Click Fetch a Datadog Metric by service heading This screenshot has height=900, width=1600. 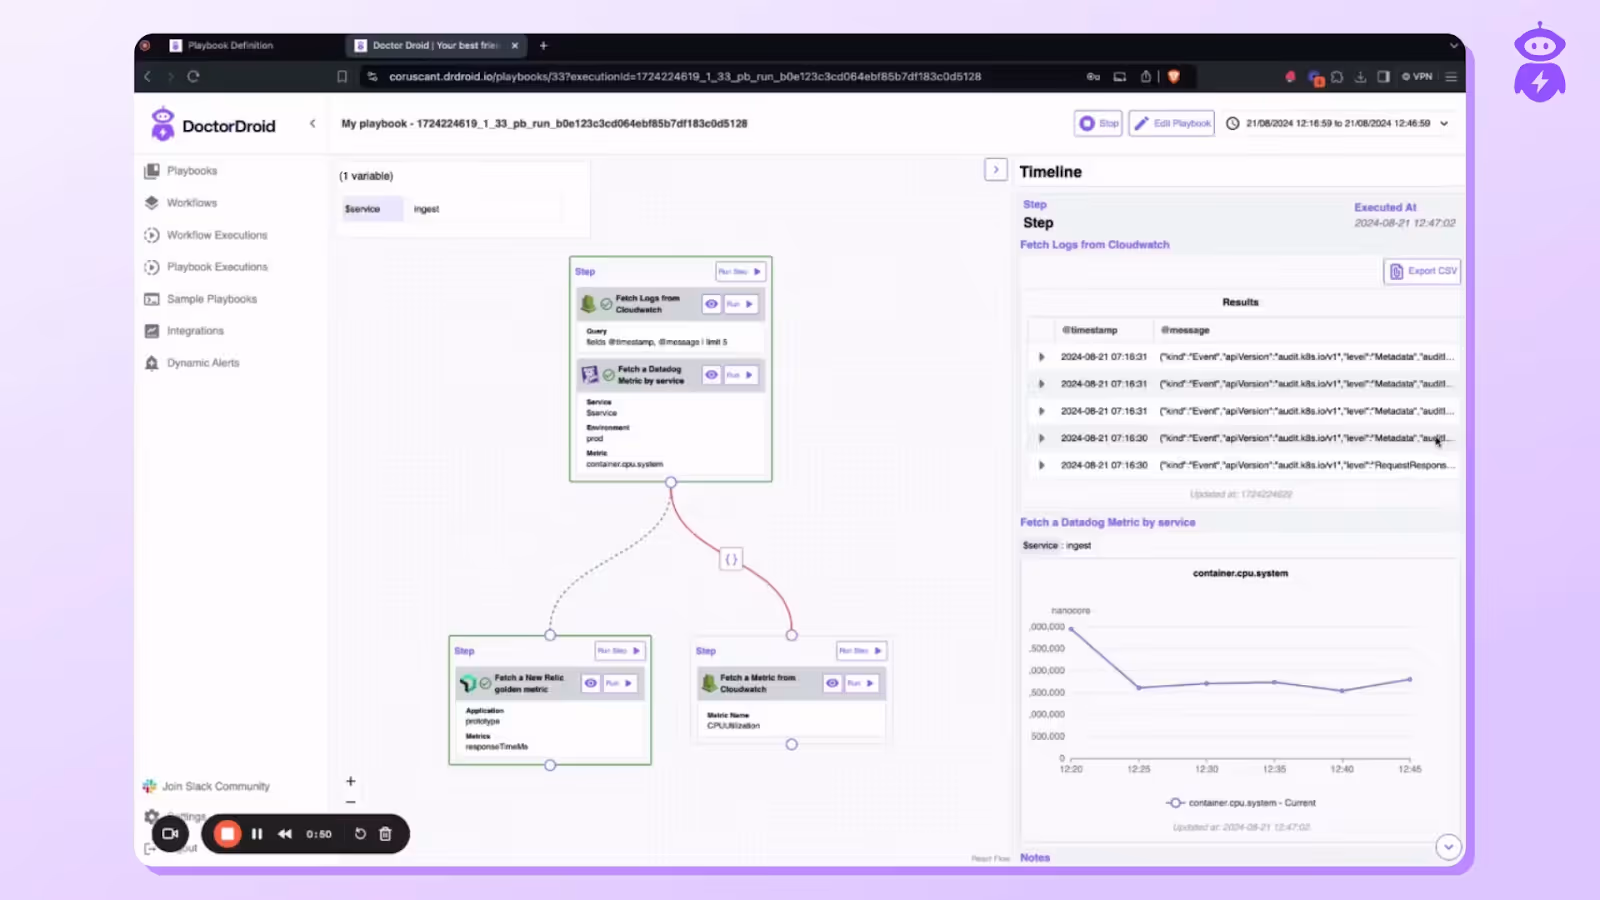[1107, 522]
